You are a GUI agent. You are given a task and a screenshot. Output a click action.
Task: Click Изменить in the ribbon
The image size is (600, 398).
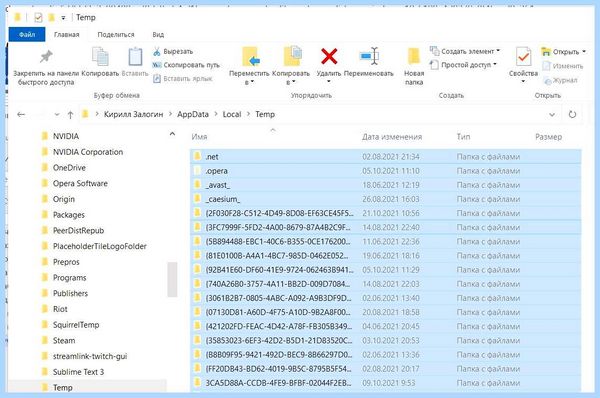pyautogui.click(x=563, y=66)
